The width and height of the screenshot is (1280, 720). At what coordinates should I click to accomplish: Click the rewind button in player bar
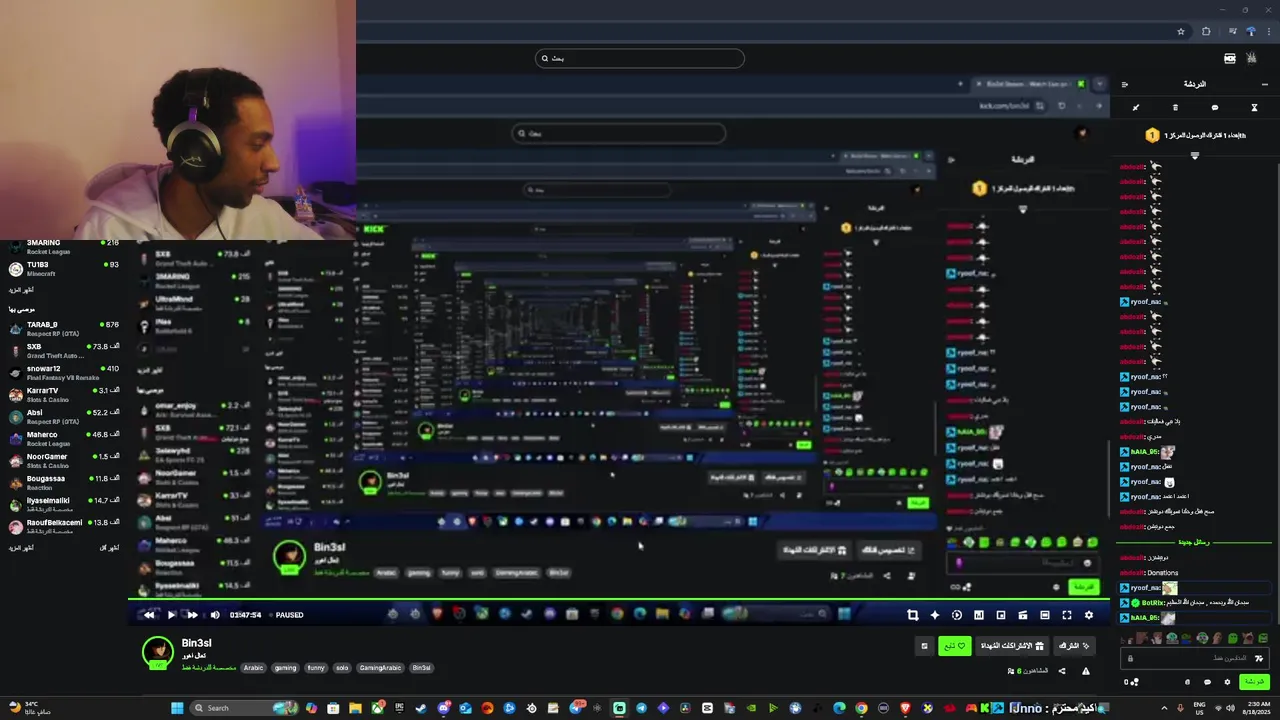[x=150, y=615]
